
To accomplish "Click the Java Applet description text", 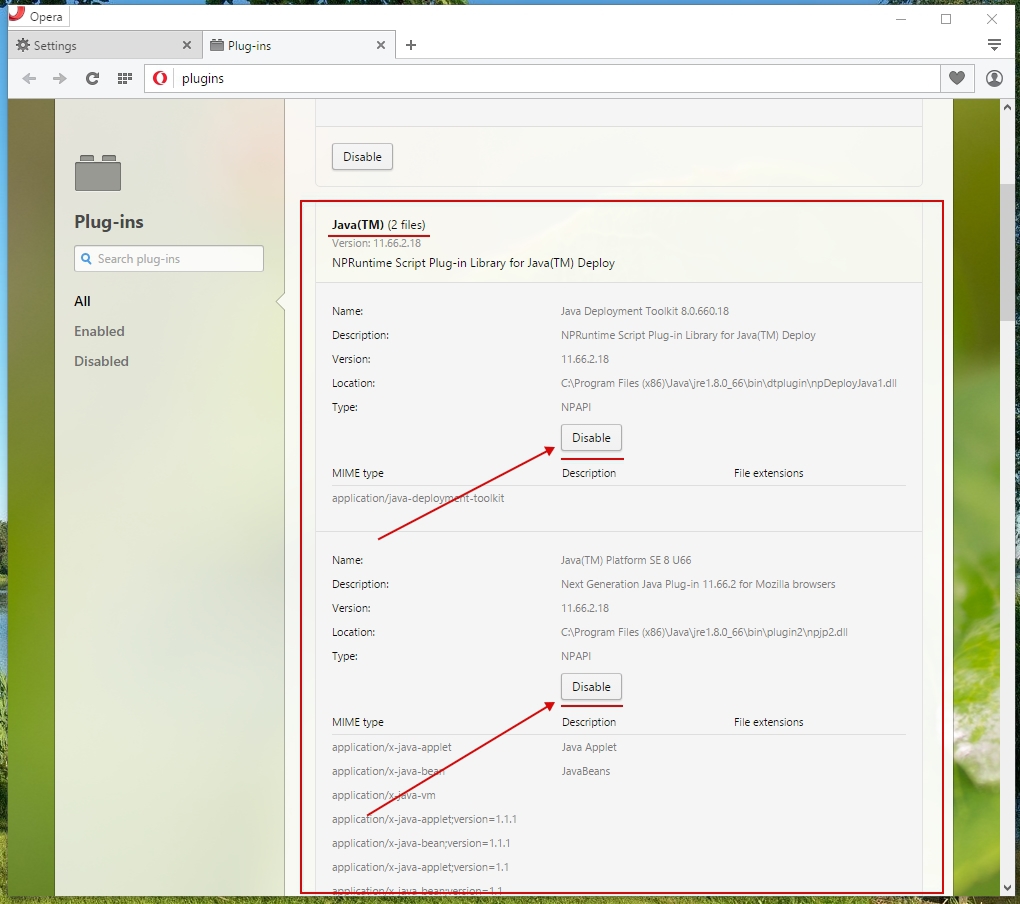I will click(589, 747).
